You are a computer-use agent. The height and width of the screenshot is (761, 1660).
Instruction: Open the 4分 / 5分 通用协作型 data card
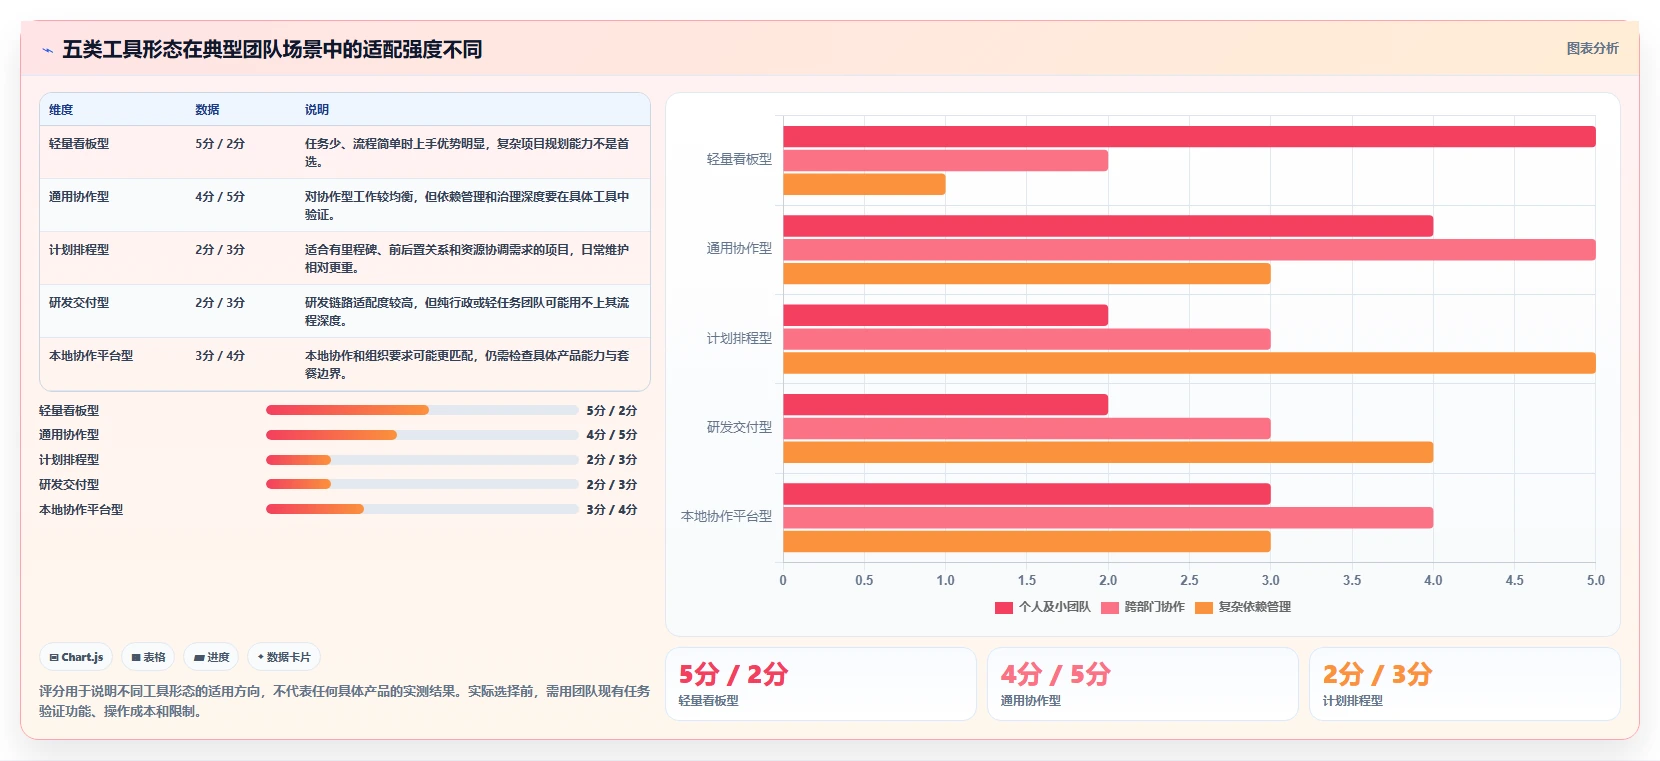point(1143,684)
